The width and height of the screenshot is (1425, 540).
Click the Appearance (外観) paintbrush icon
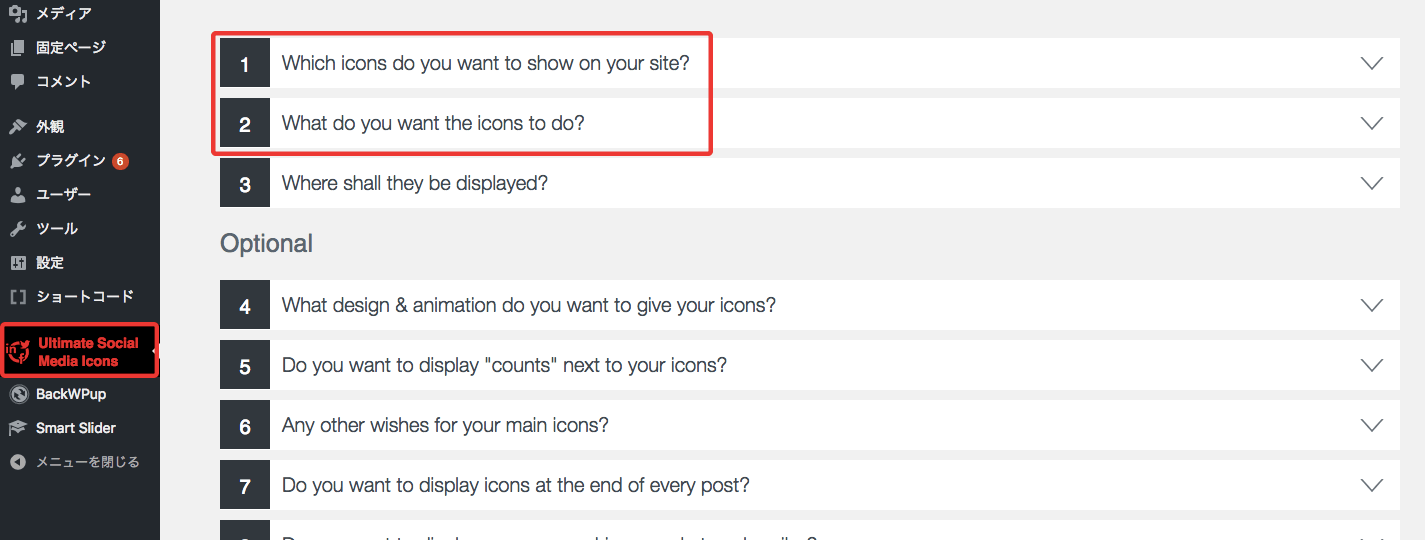(17, 127)
